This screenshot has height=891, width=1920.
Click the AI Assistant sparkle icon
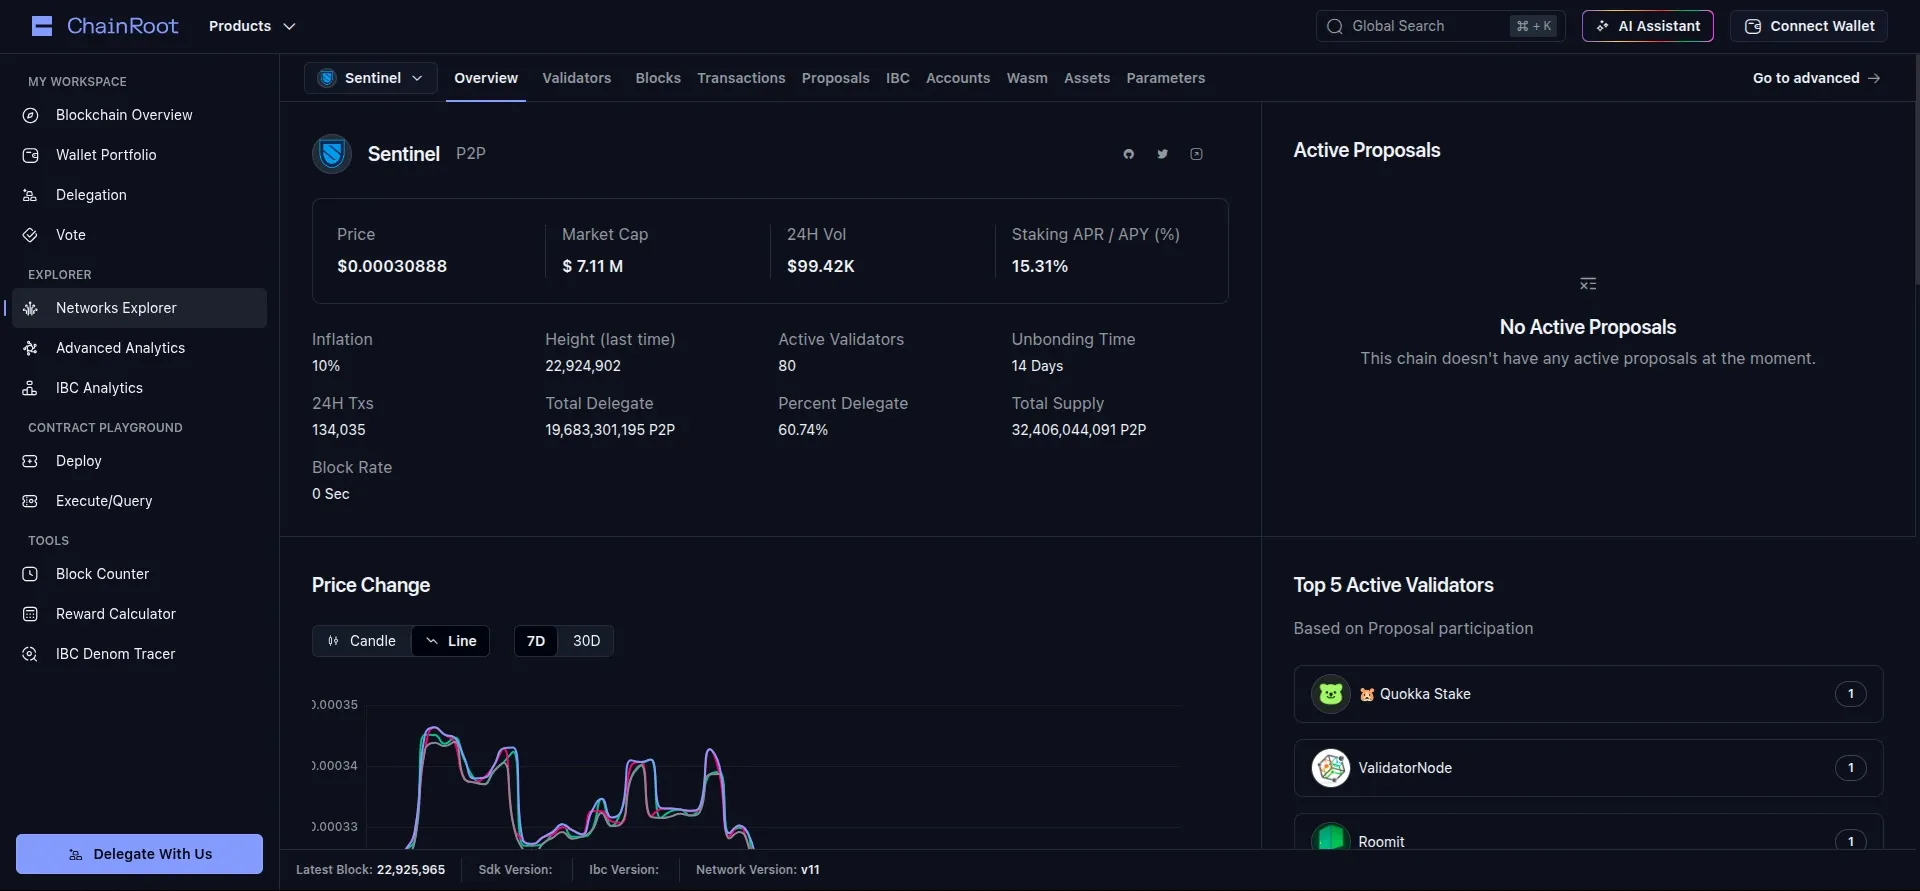(1603, 26)
